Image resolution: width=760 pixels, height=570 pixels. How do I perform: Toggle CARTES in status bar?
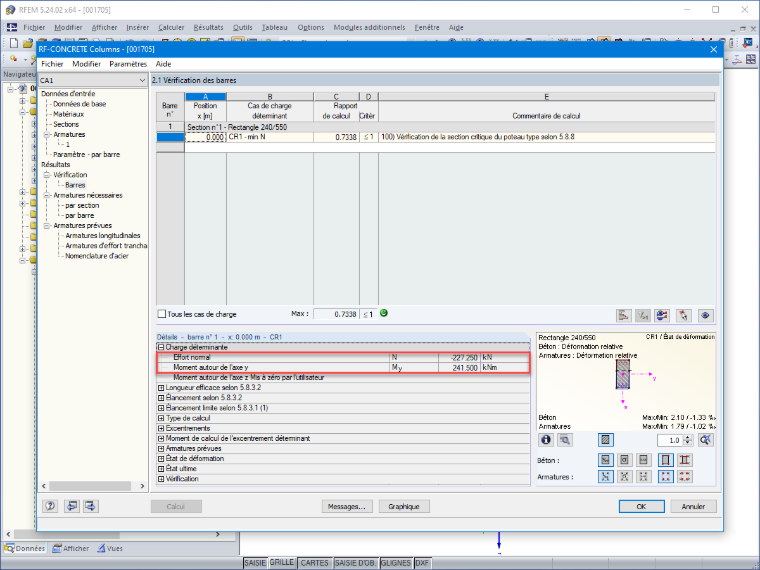(315, 563)
